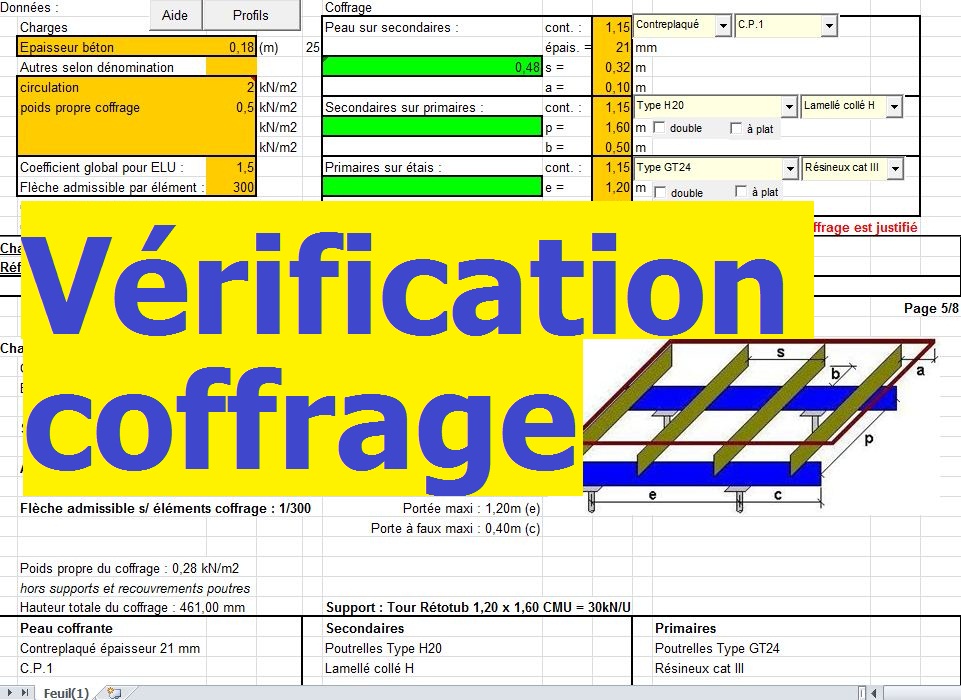Select cont. 1,15 in Secondaires sur primaires row
This screenshot has height=700, width=961.
(612, 107)
